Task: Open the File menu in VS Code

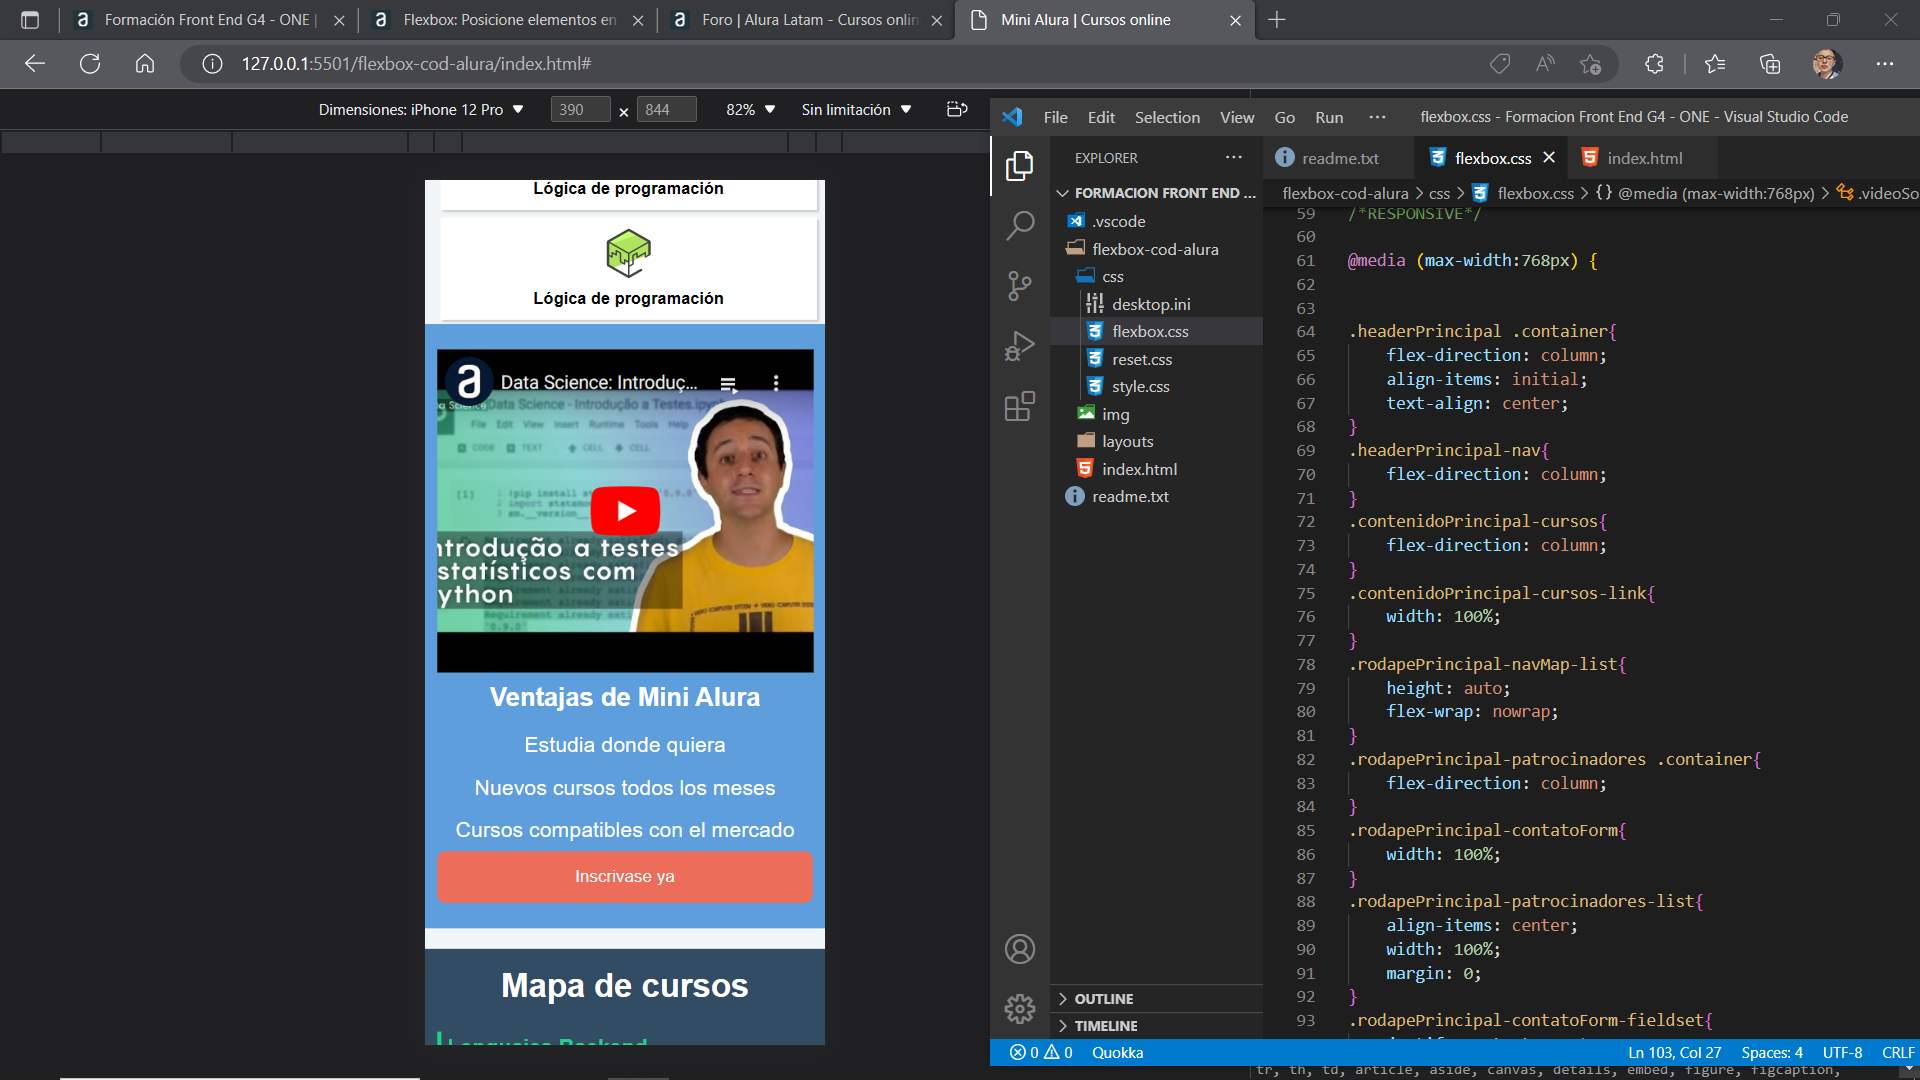Action: (1055, 117)
